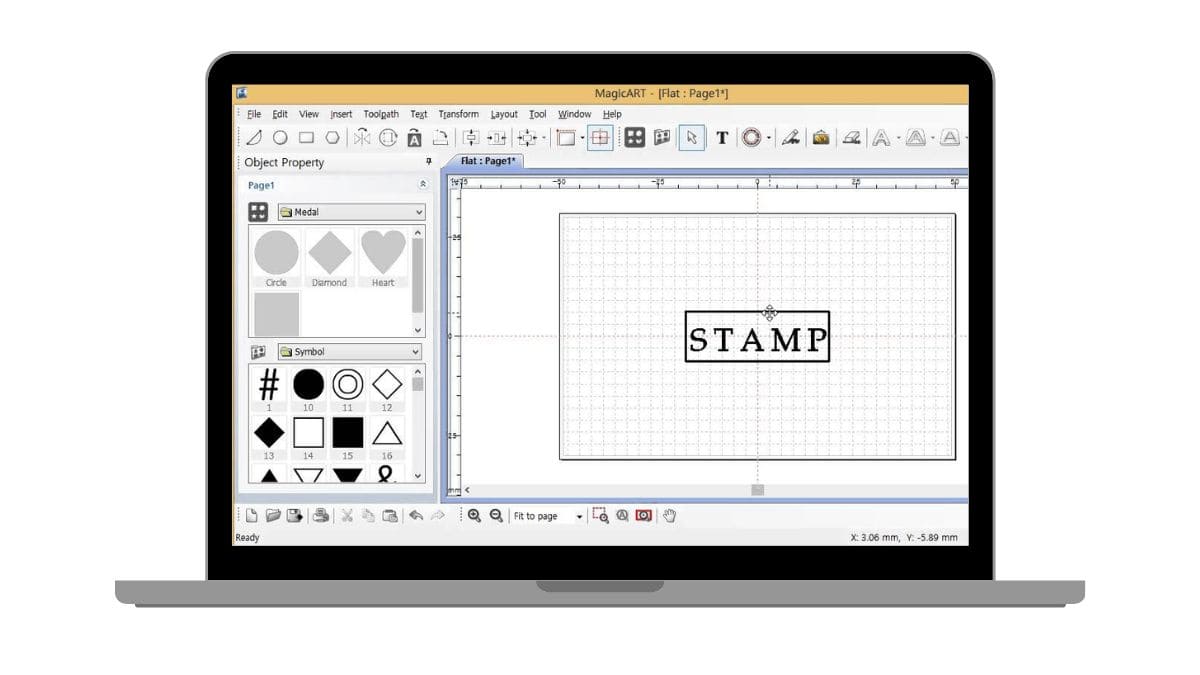Choose the selection arrow tool
The width and height of the screenshot is (1200, 675).
691,137
